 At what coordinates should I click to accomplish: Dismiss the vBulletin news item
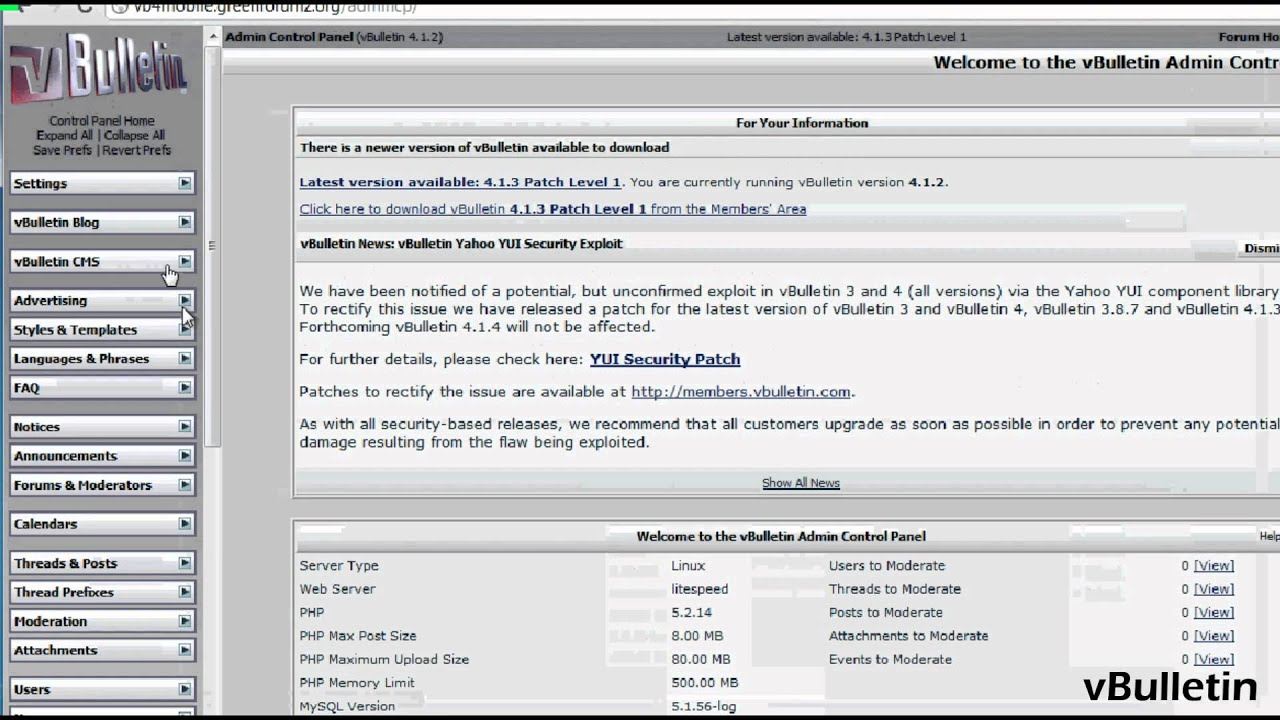[1261, 248]
